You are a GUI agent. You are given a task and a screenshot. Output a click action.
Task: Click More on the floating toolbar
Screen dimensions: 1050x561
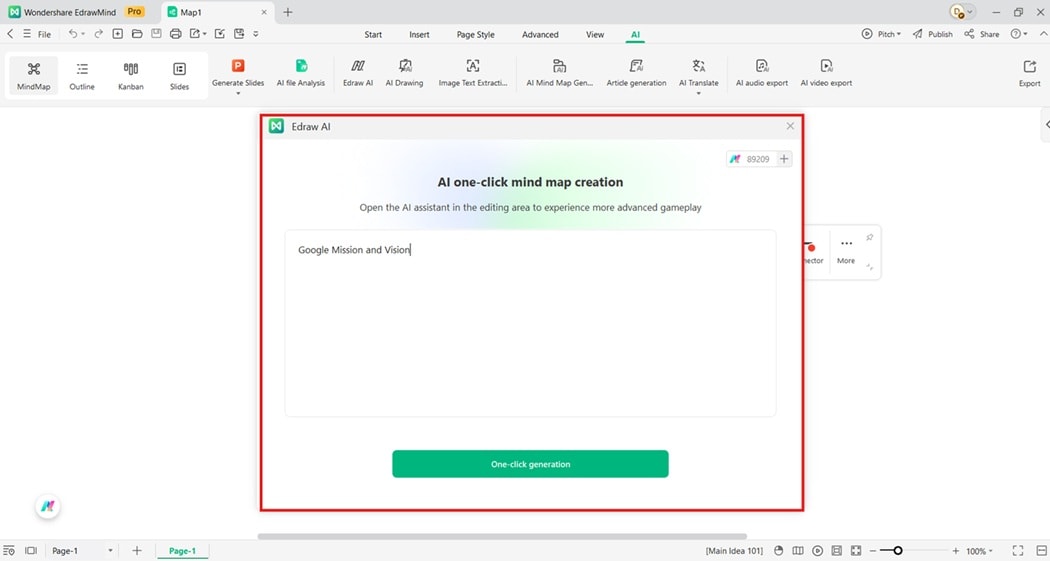coord(846,251)
